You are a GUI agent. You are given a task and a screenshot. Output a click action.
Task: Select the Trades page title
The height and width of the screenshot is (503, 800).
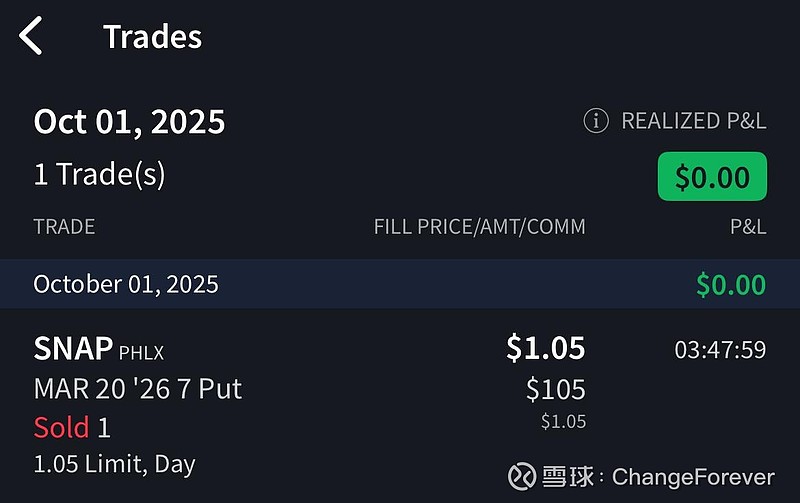152,37
